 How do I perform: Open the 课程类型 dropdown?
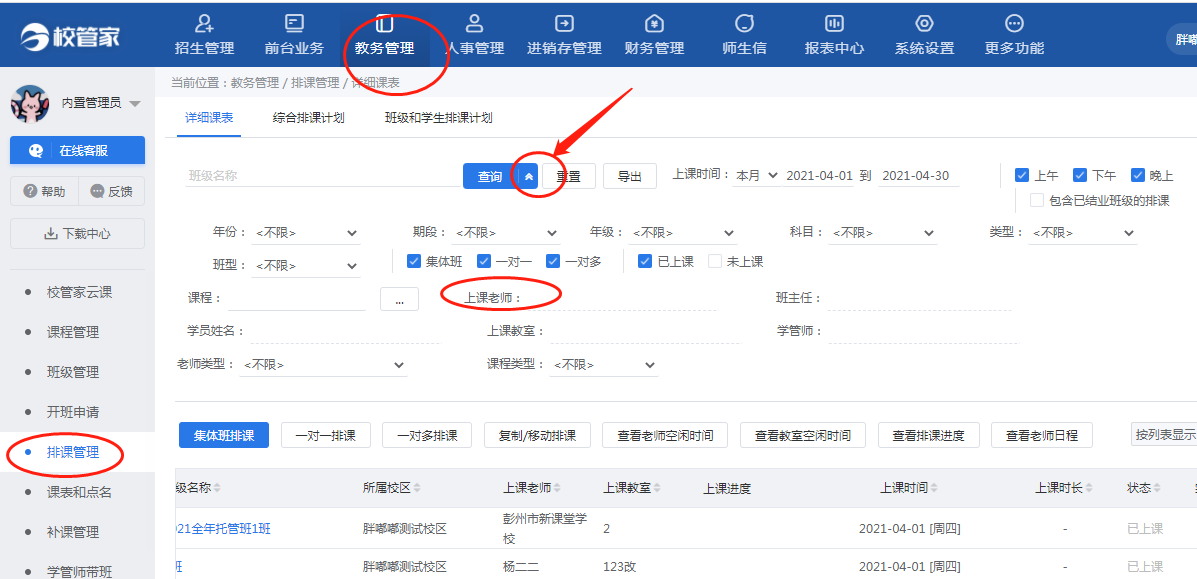(604, 365)
